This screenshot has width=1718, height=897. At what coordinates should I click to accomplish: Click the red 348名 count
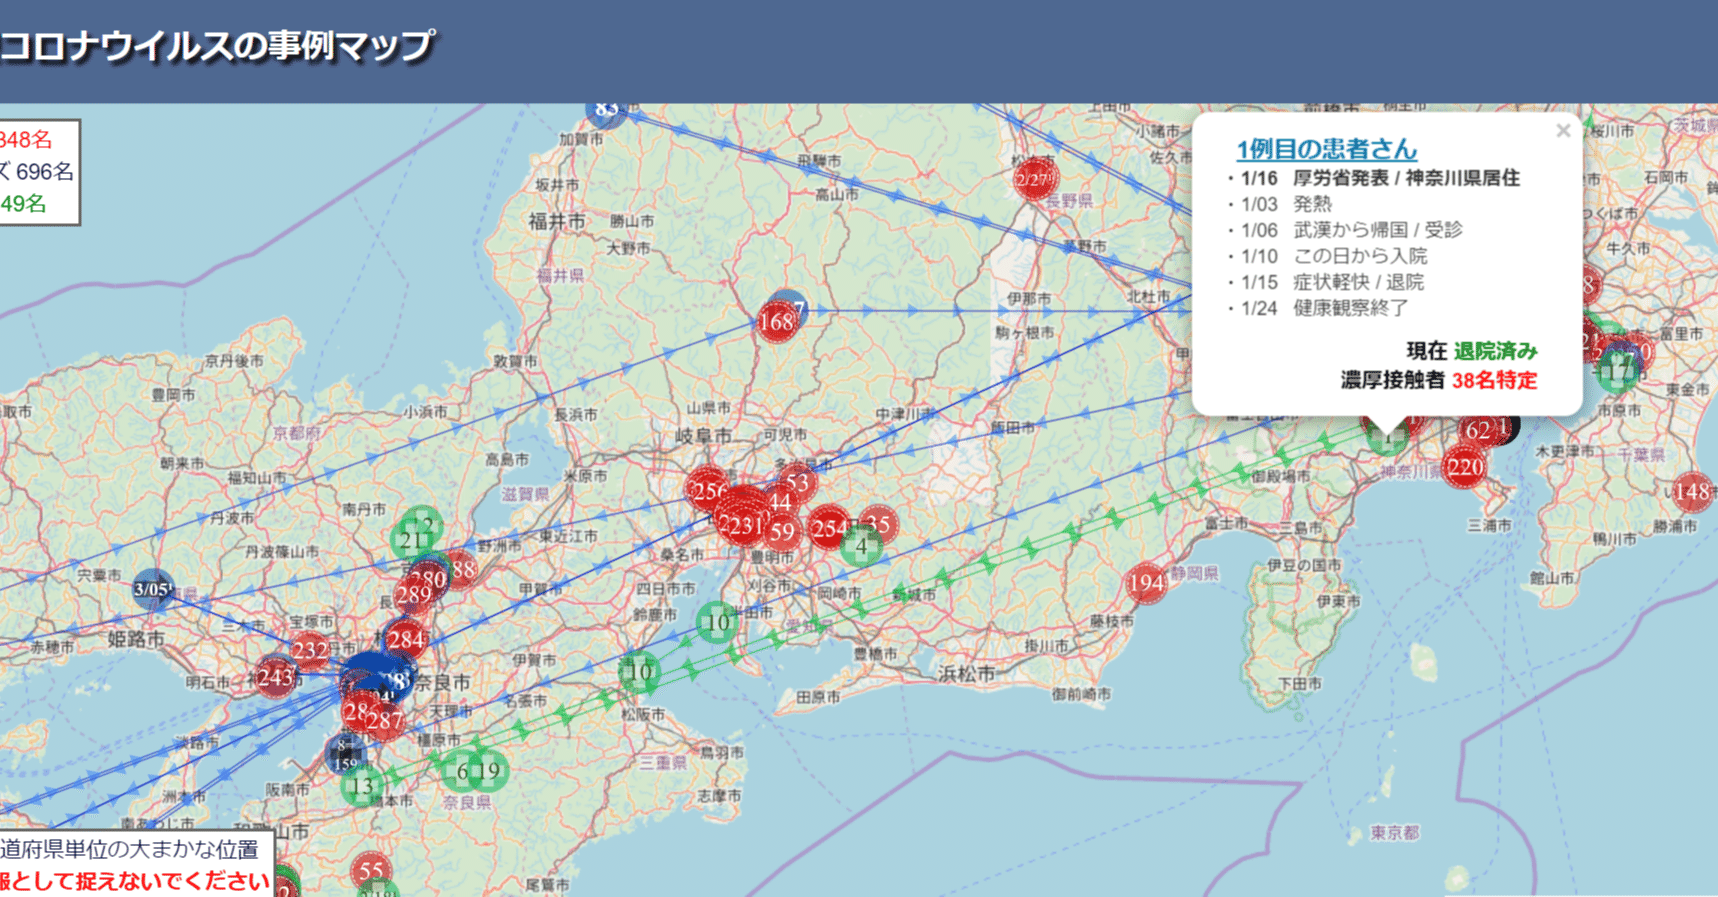coord(26,140)
